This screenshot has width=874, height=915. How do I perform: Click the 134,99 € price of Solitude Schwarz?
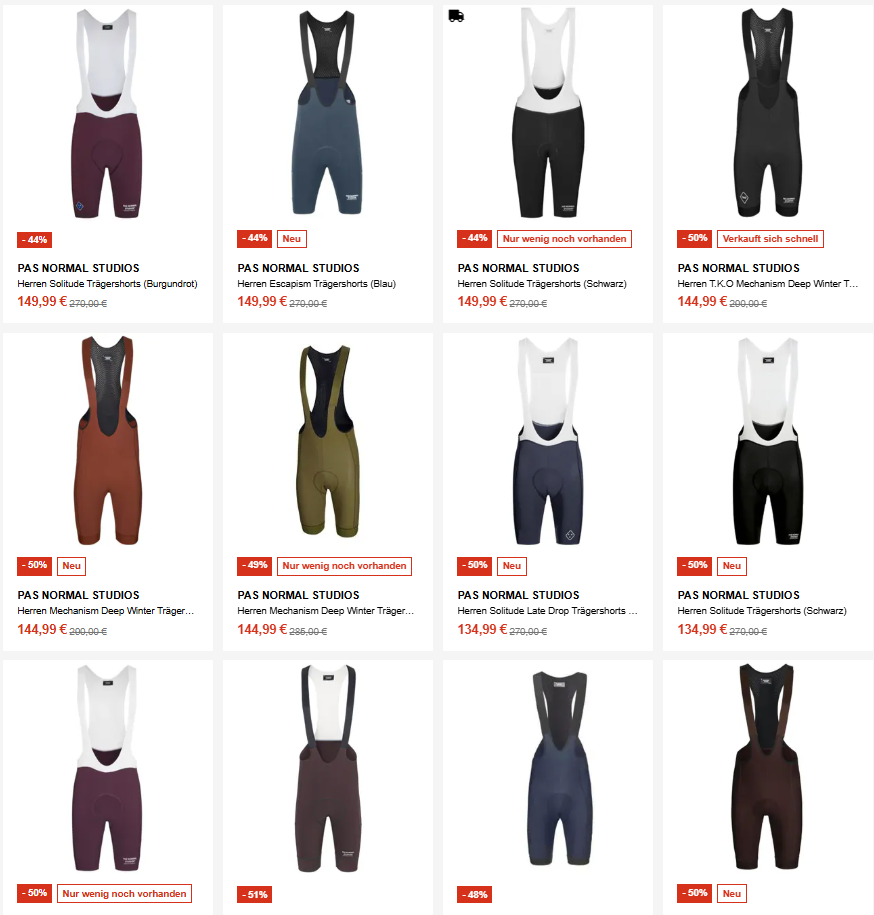coord(702,630)
